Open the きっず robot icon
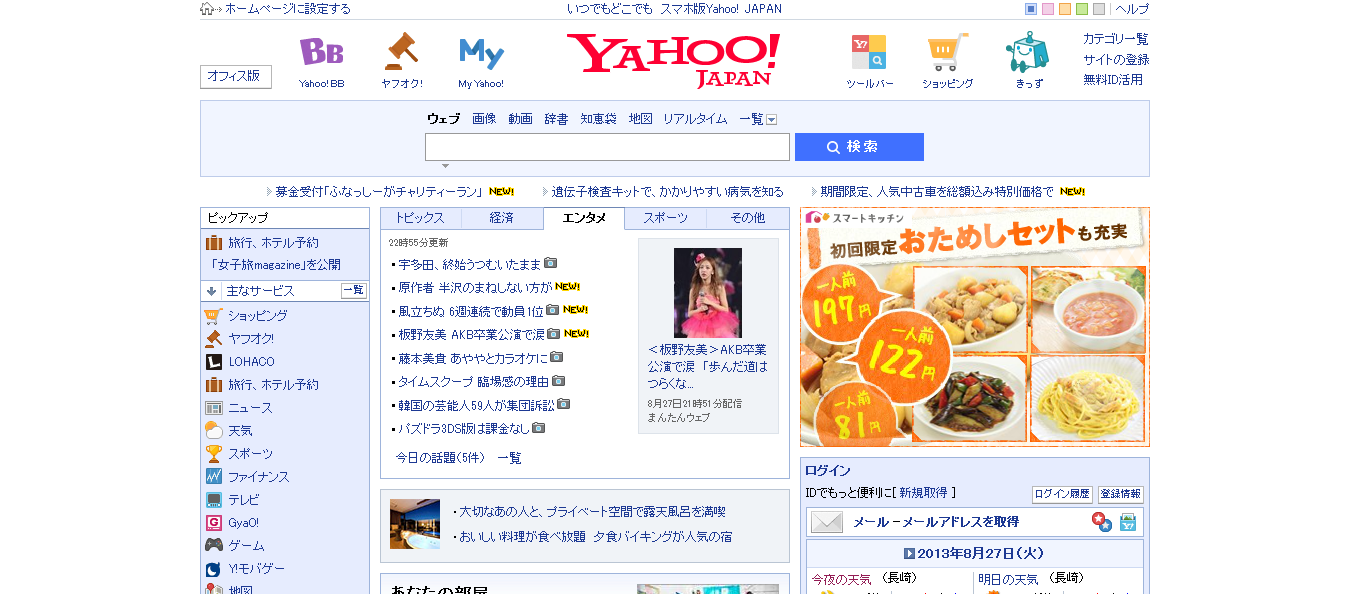 [x=1027, y=52]
